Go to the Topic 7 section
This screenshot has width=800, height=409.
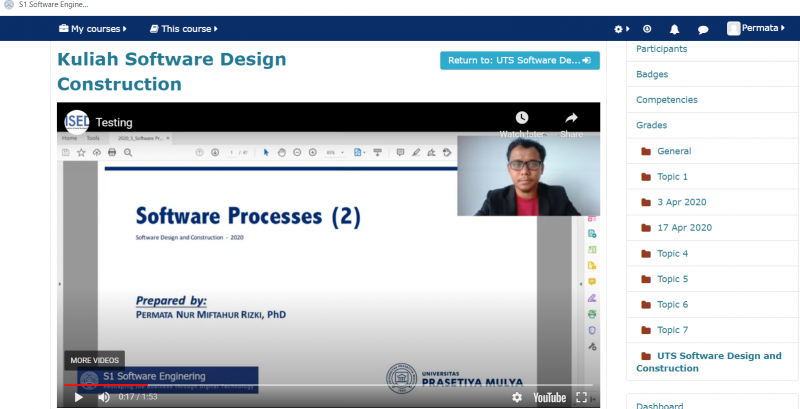pyautogui.click(x=672, y=330)
